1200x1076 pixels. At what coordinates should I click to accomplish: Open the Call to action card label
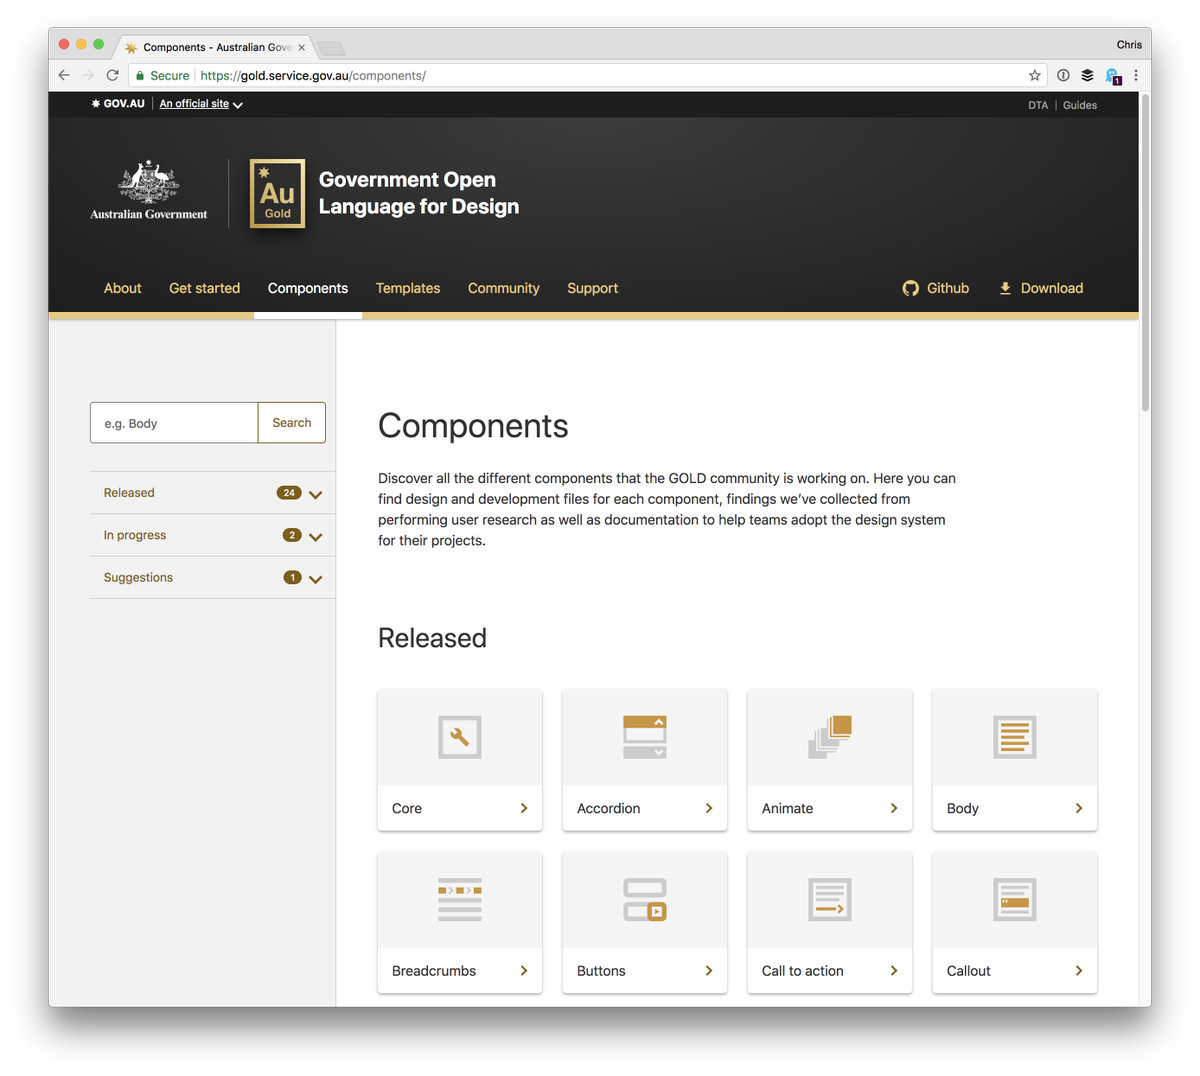pyautogui.click(x=803, y=970)
